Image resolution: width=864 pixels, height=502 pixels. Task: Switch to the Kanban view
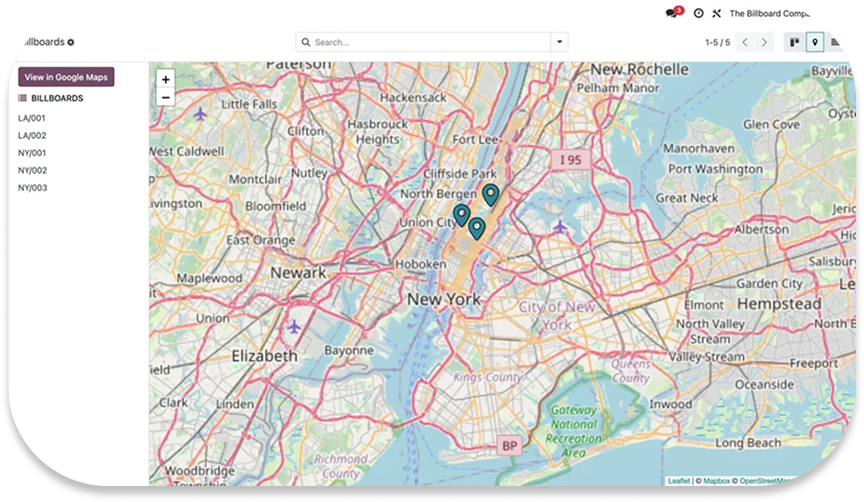point(794,42)
